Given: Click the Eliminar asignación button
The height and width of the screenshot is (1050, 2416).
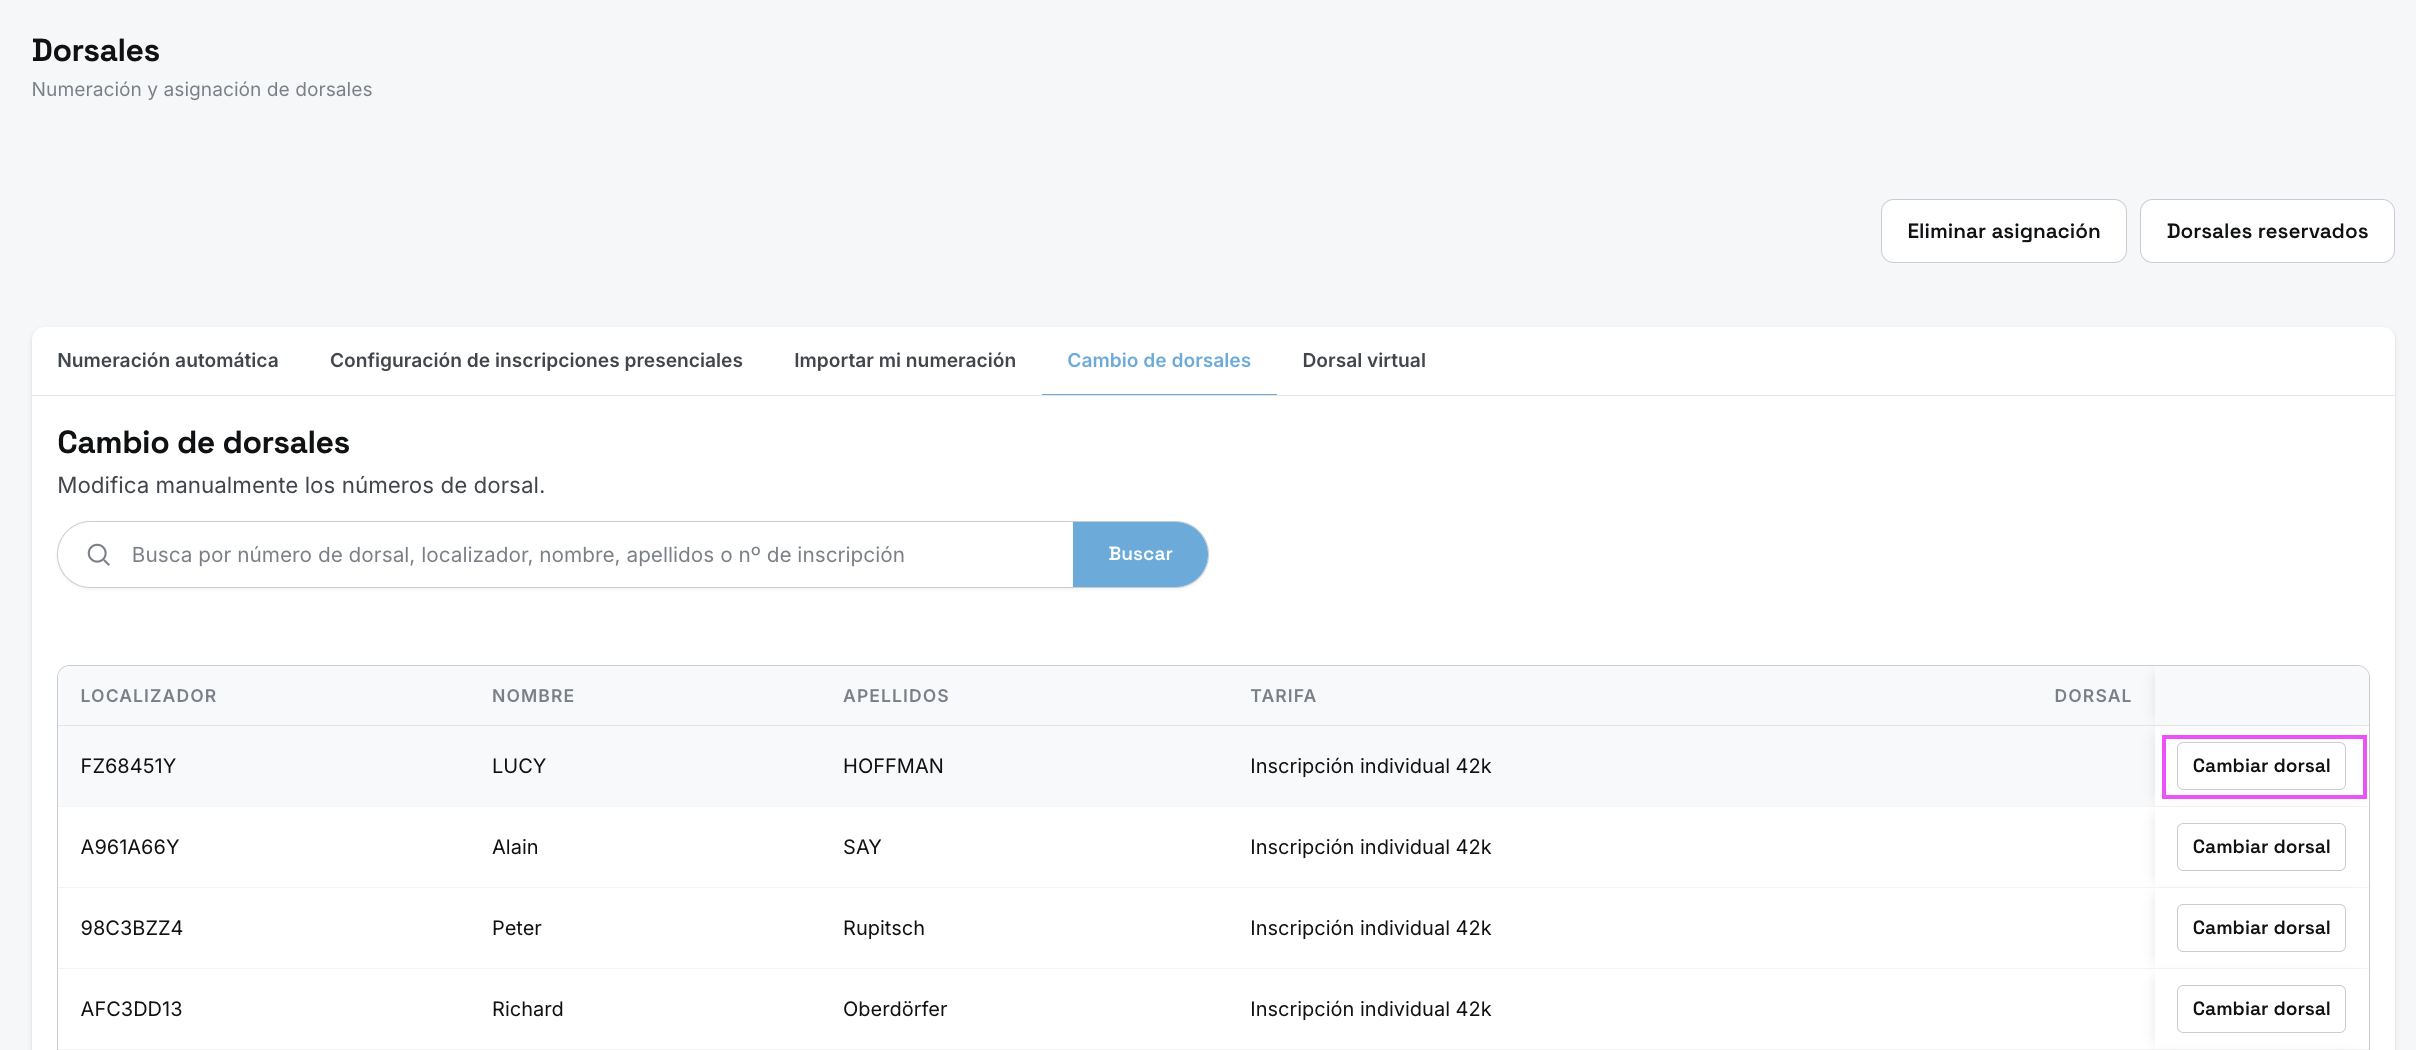Looking at the screenshot, I should pos(2004,231).
